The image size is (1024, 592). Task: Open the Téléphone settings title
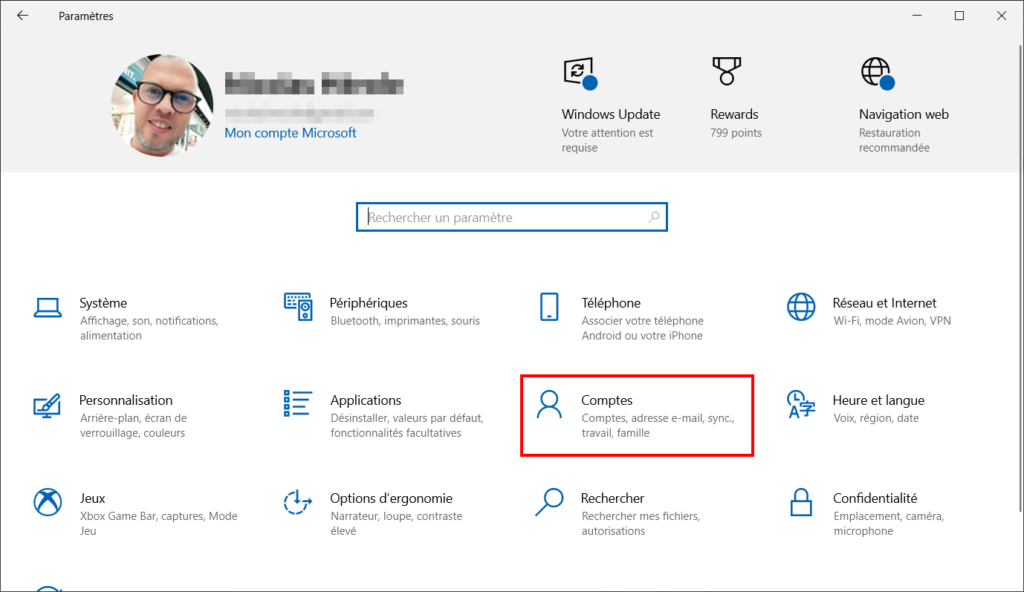click(611, 303)
